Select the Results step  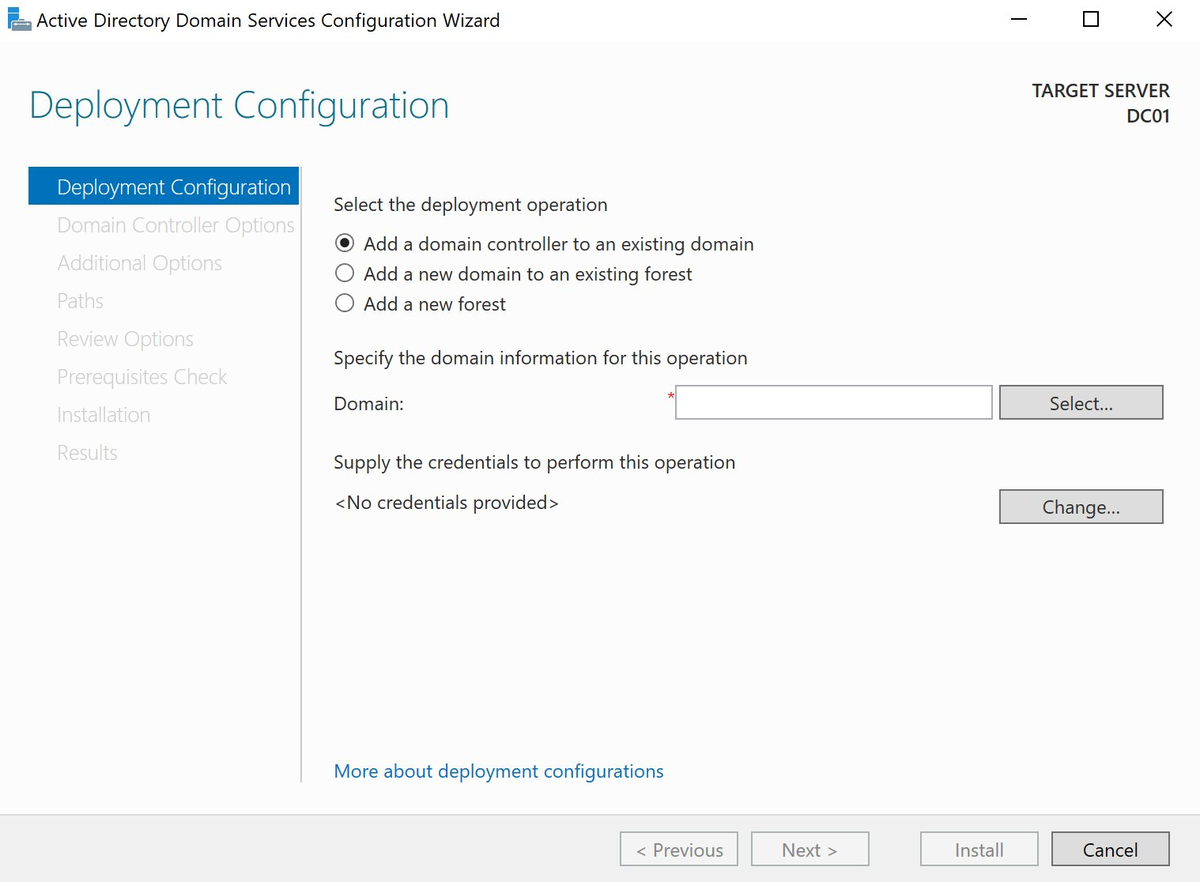(x=87, y=452)
